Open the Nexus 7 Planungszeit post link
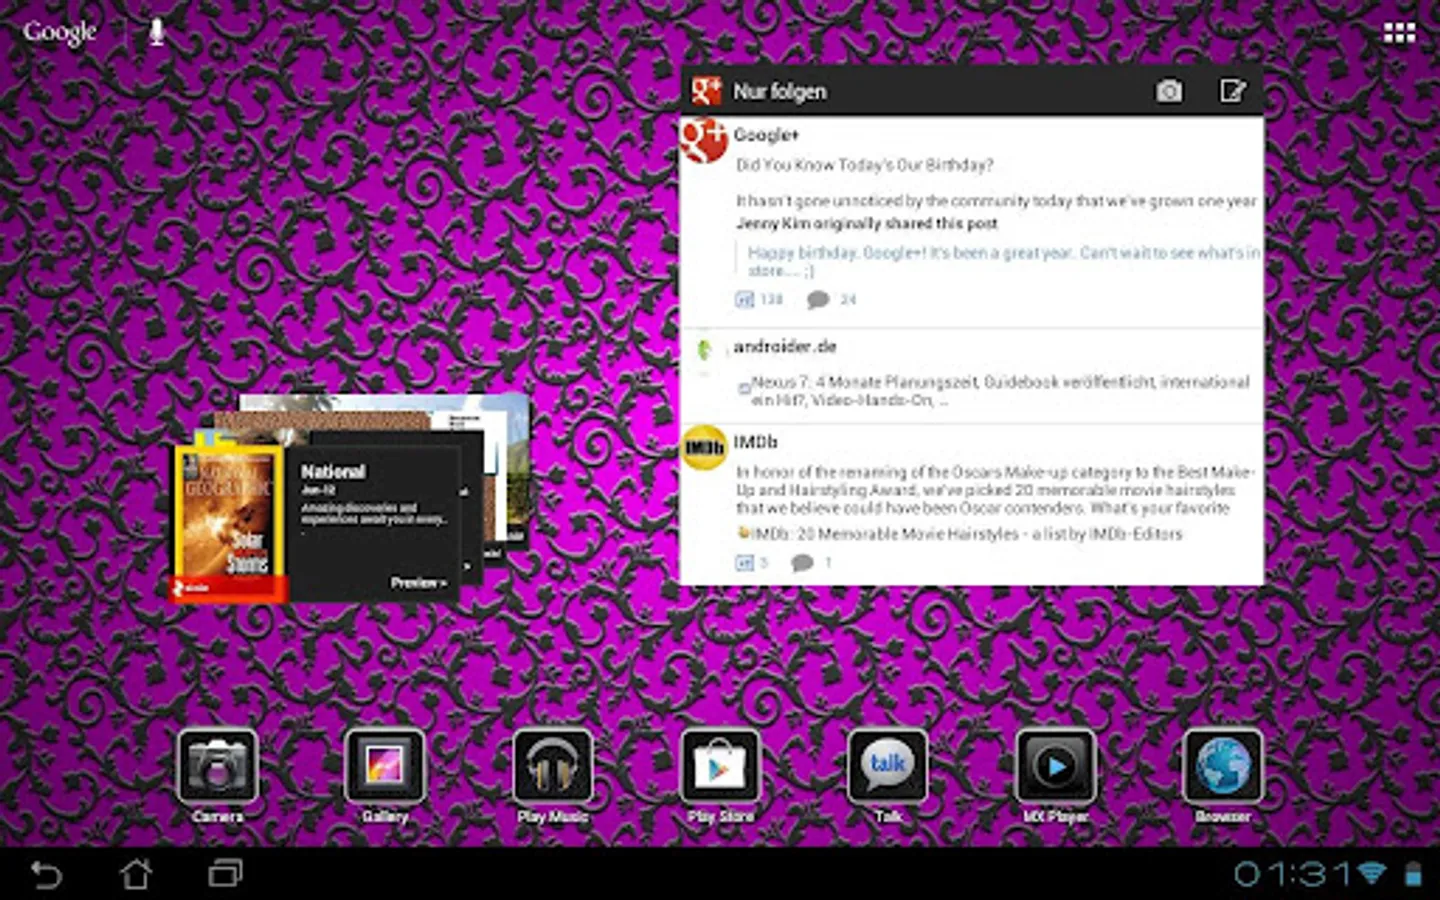This screenshot has width=1440, height=900. [1000, 391]
